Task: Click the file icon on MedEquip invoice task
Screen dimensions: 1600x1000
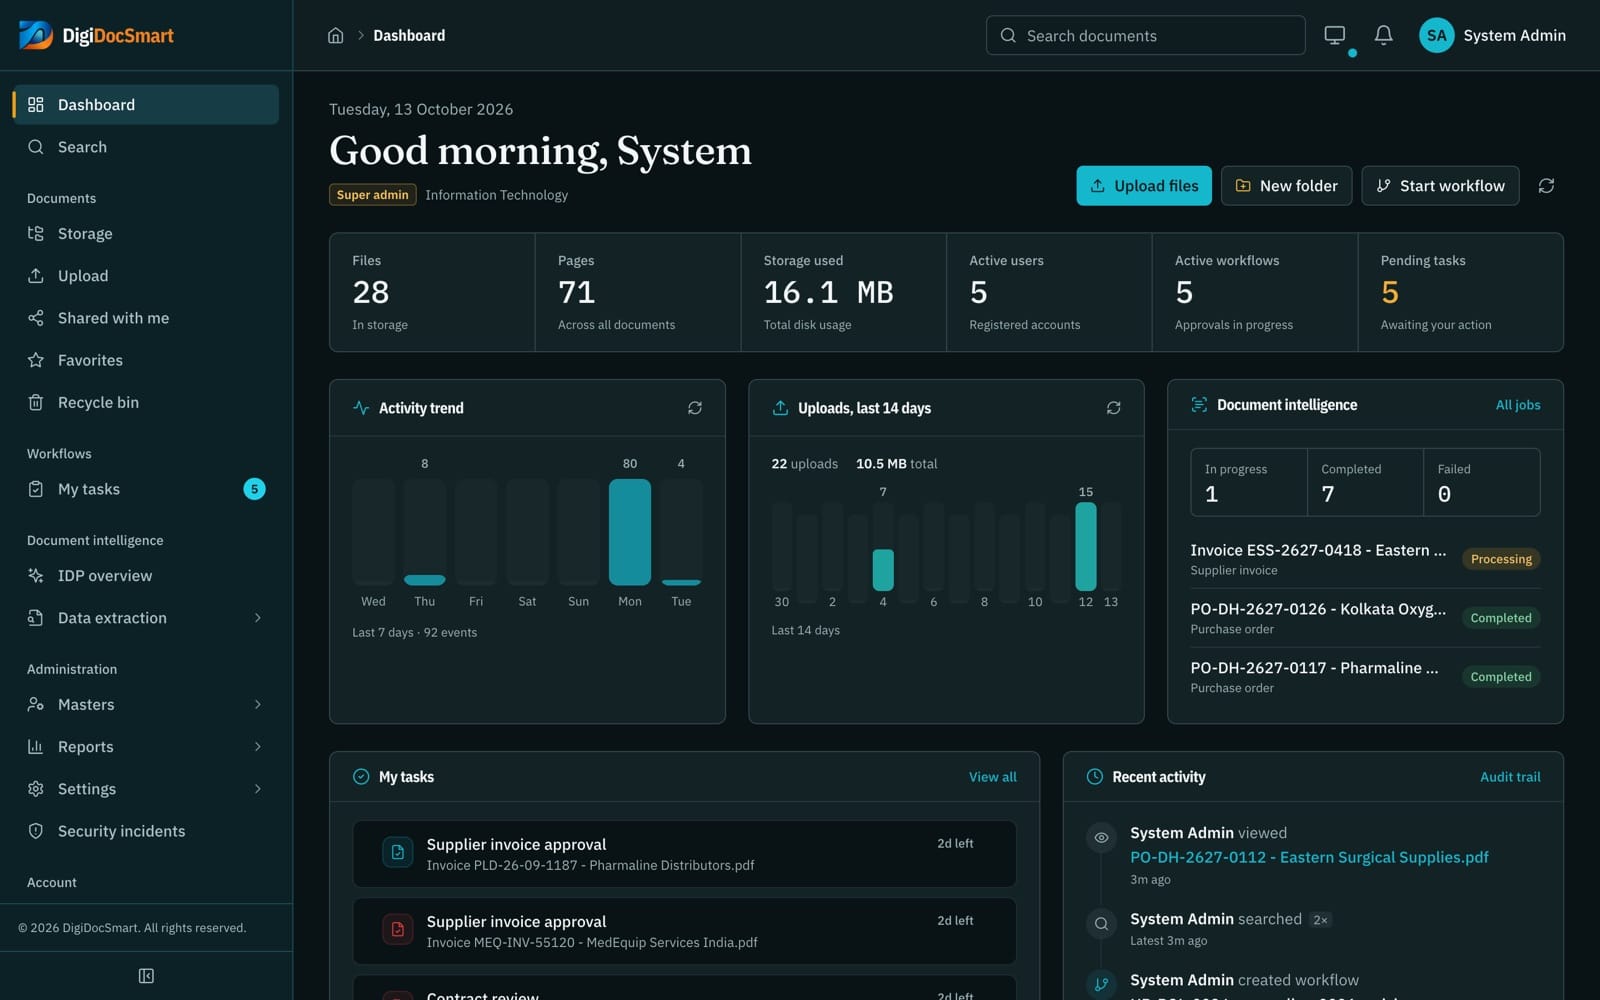Action: [398, 929]
